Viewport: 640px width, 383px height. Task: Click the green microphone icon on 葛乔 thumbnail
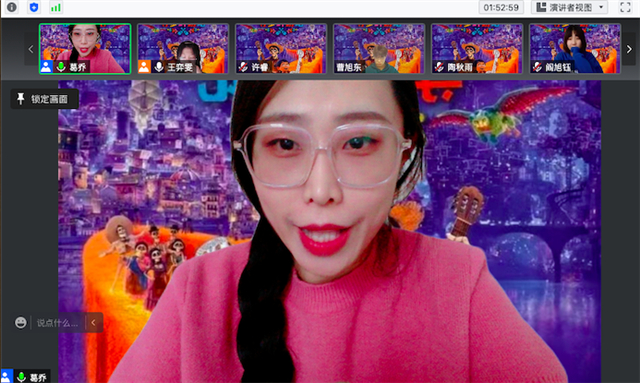tap(61, 67)
